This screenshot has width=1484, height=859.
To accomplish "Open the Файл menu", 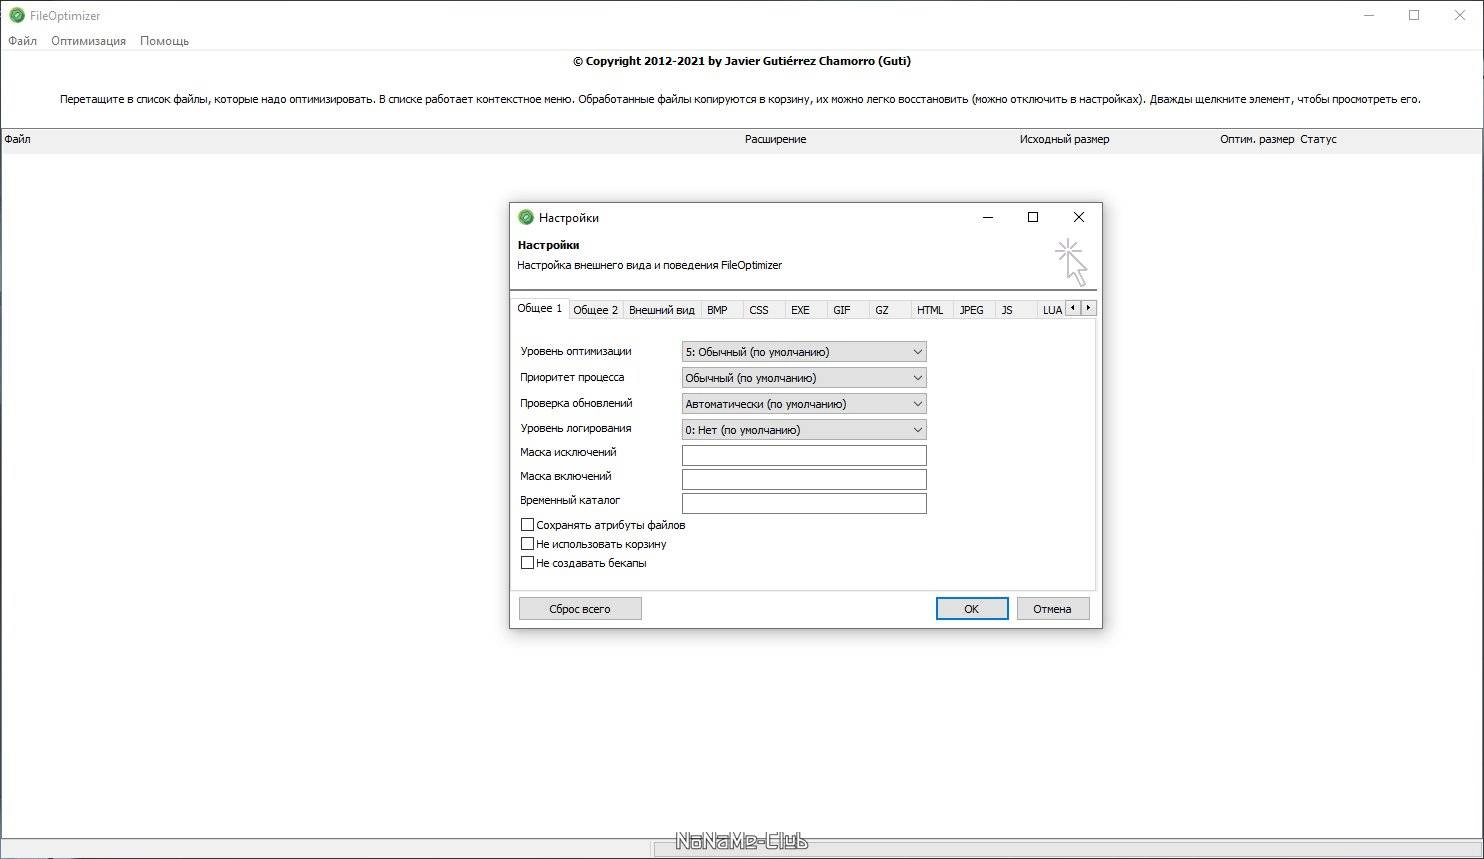I will (22, 41).
